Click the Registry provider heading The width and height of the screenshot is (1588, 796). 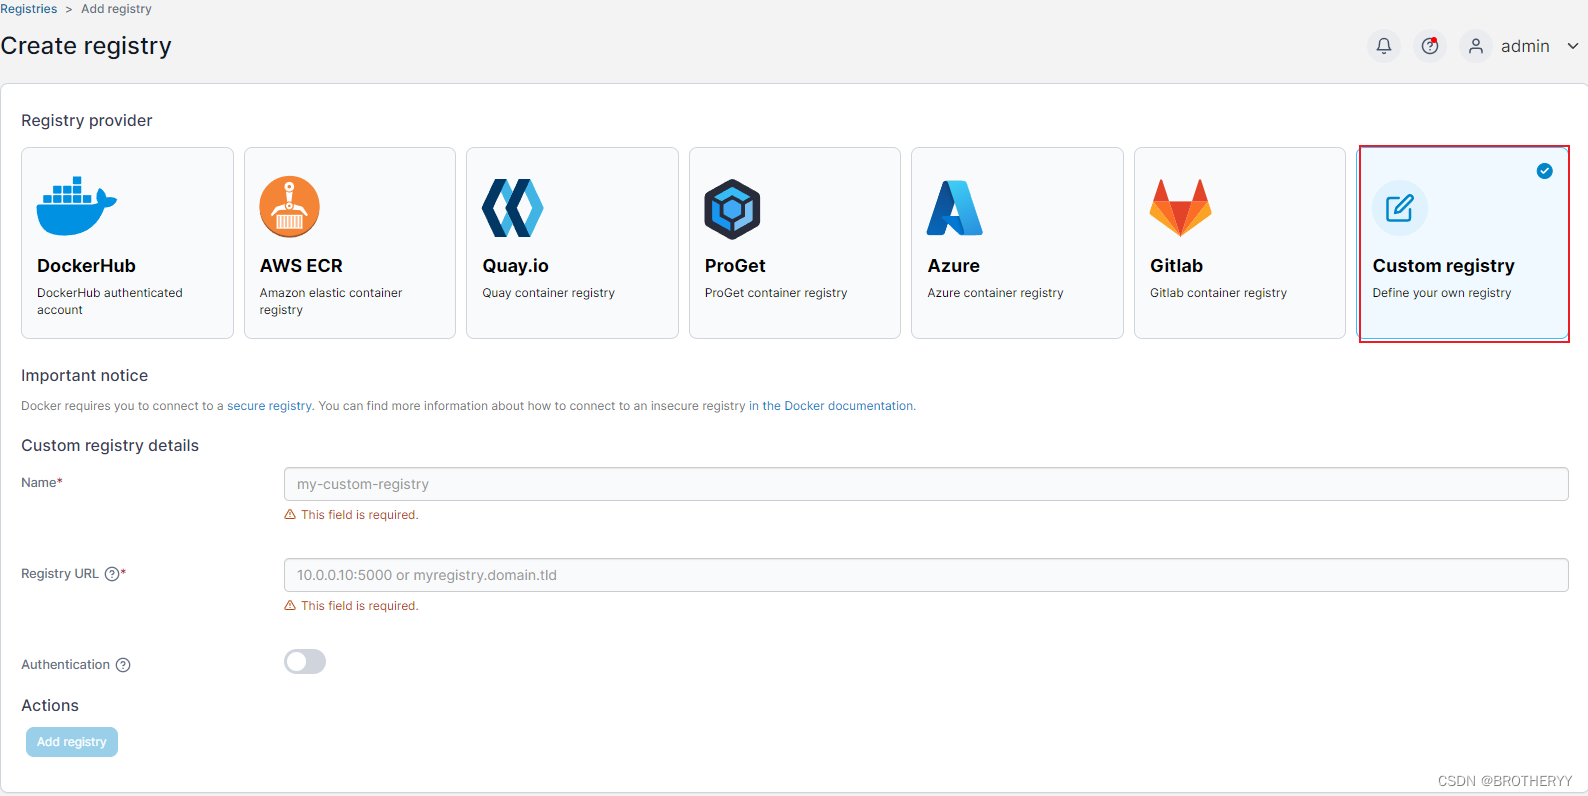(87, 121)
